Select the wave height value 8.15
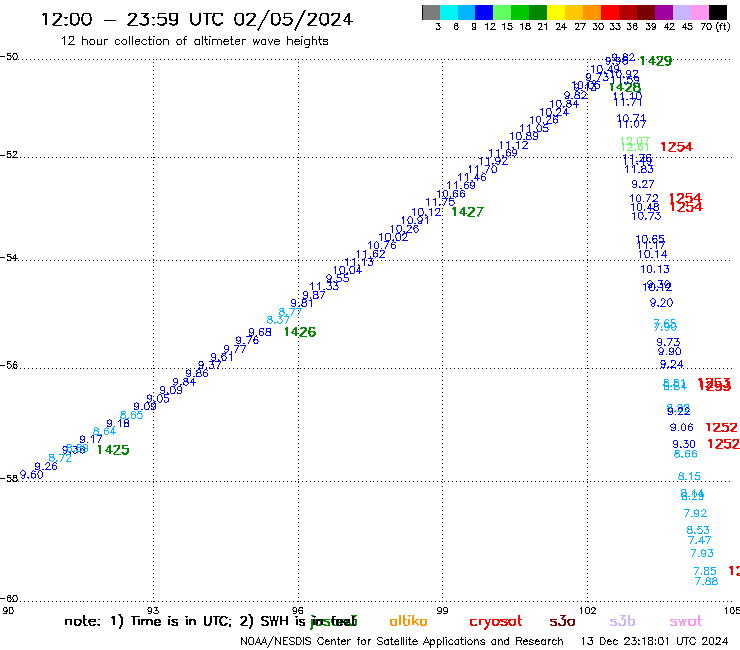Image resolution: width=740 pixels, height=650 pixels. click(690, 476)
